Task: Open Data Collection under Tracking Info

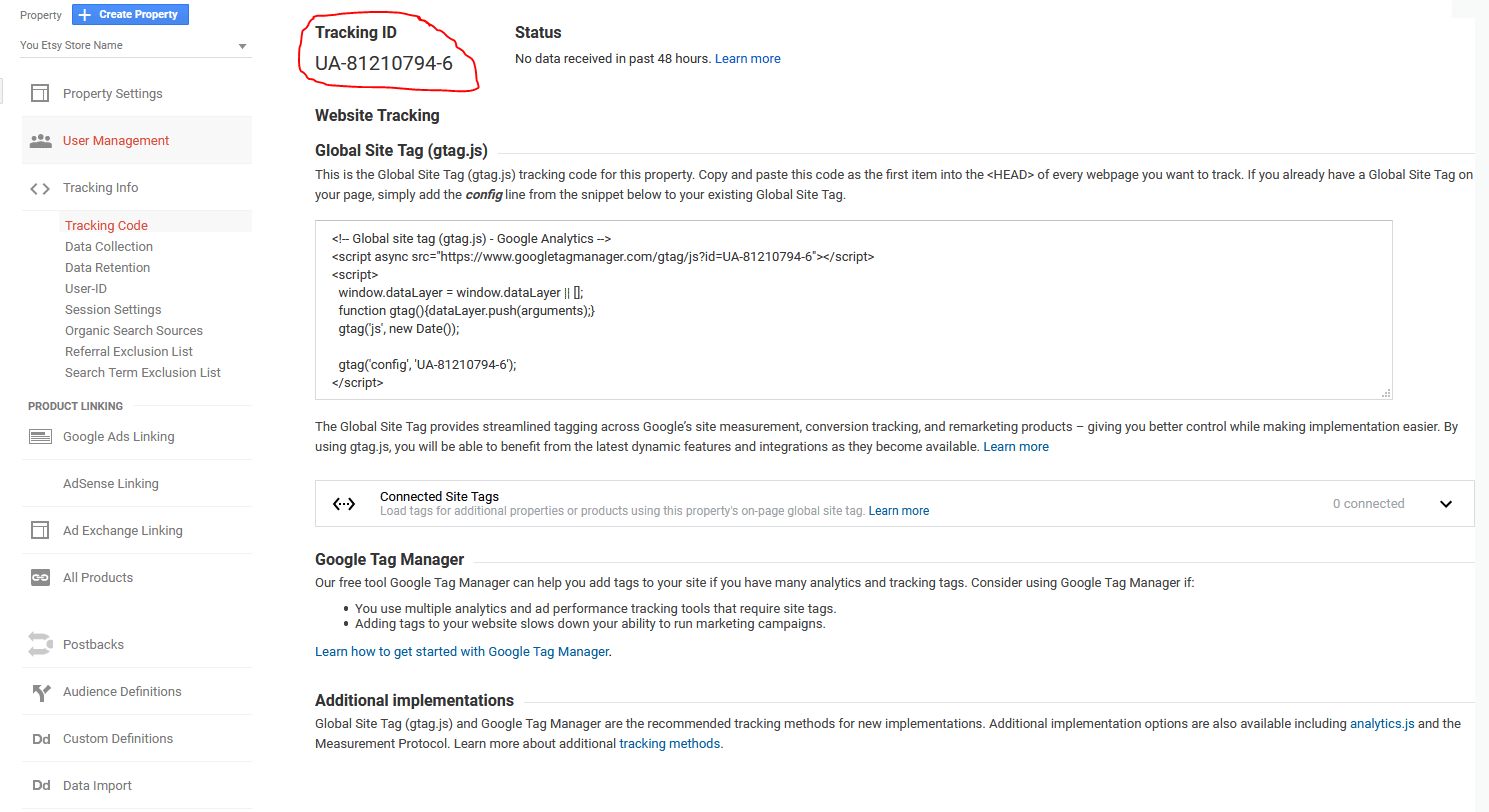Action: pos(109,247)
